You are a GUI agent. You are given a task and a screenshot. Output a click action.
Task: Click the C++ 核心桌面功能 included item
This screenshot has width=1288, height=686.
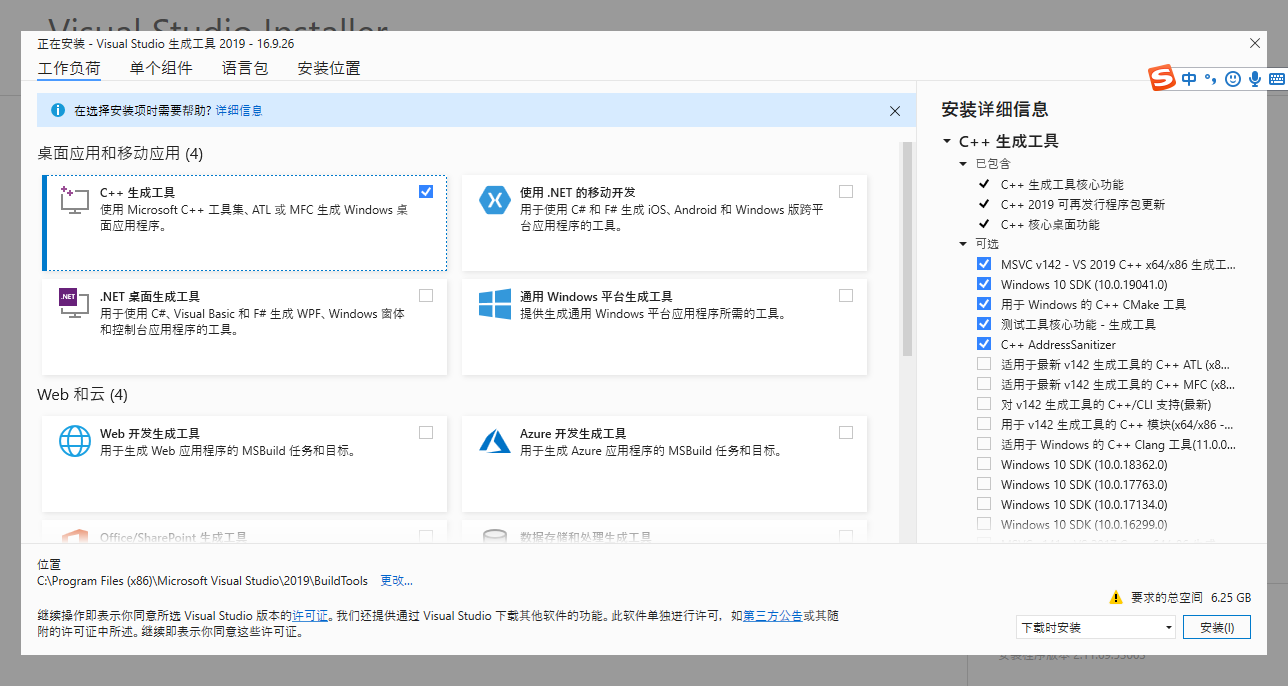pos(1050,224)
